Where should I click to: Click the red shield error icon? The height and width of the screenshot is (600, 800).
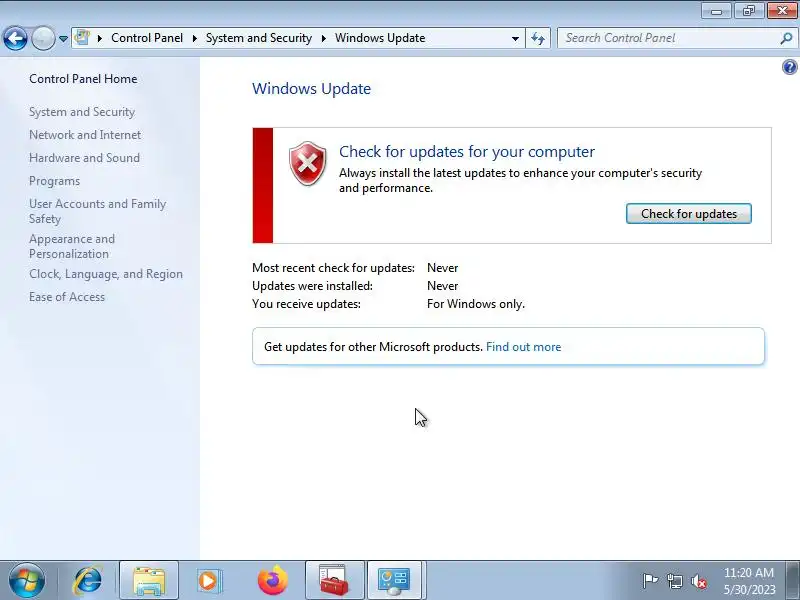[x=308, y=164]
